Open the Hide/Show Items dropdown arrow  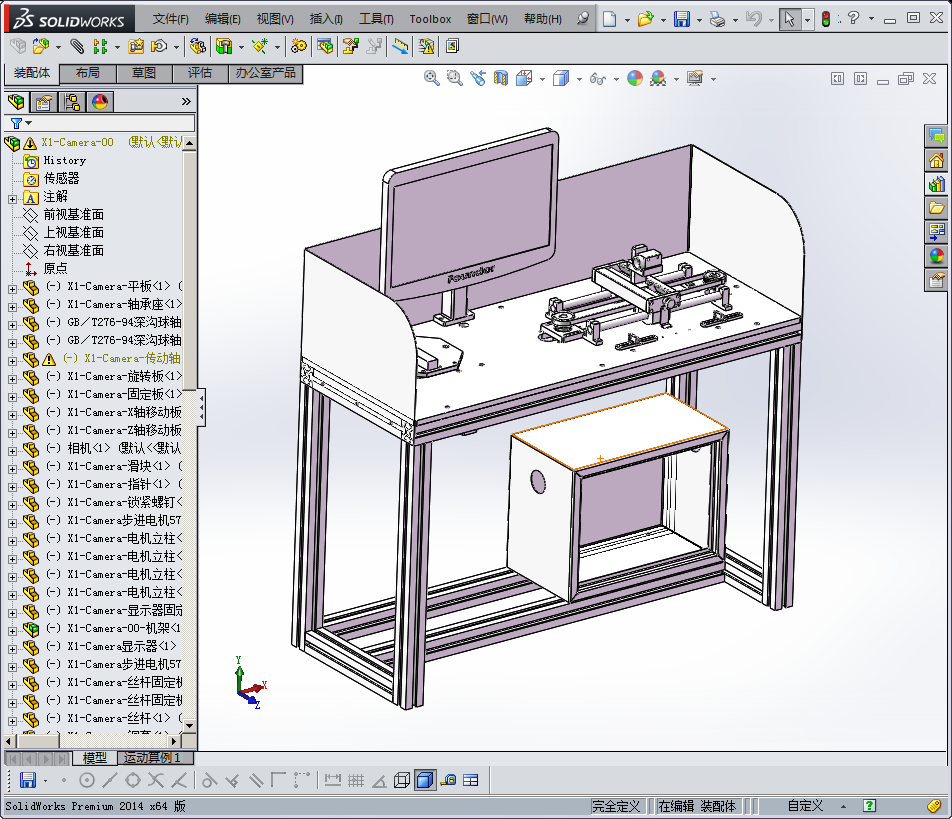coord(616,79)
